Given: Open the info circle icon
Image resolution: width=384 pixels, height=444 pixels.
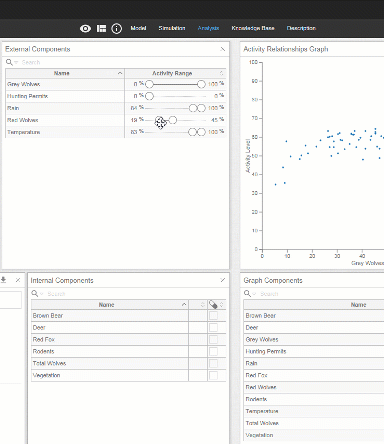Looking at the screenshot, I should pos(116,29).
